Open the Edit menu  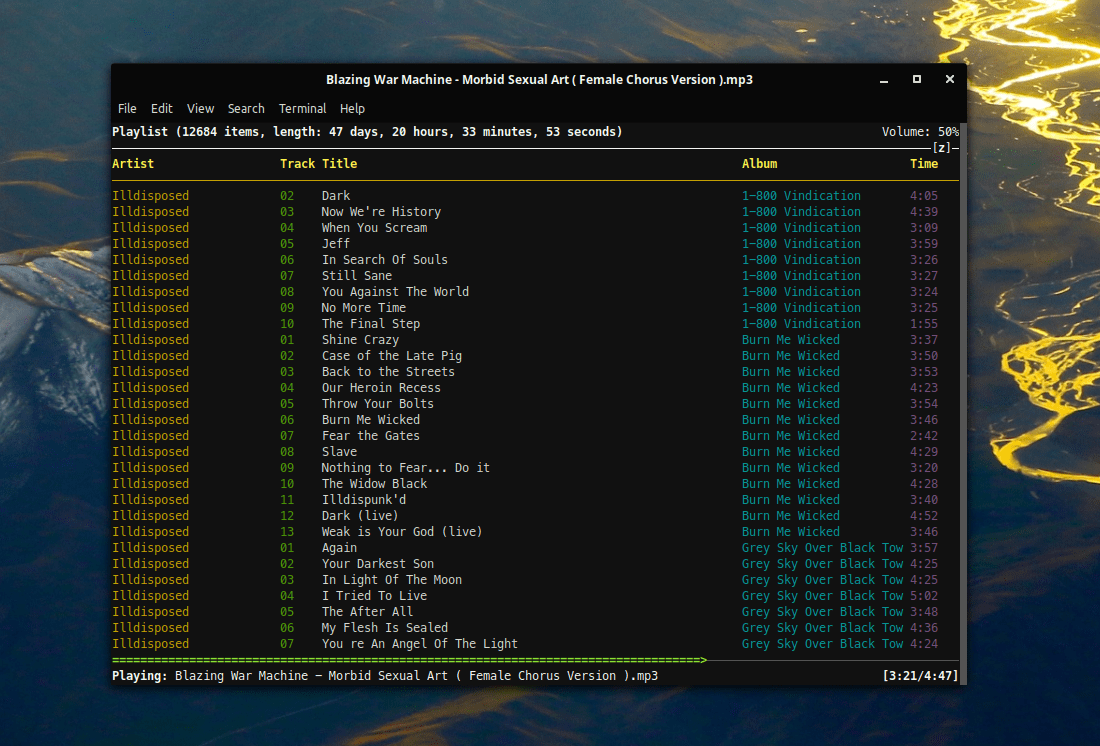click(x=161, y=108)
